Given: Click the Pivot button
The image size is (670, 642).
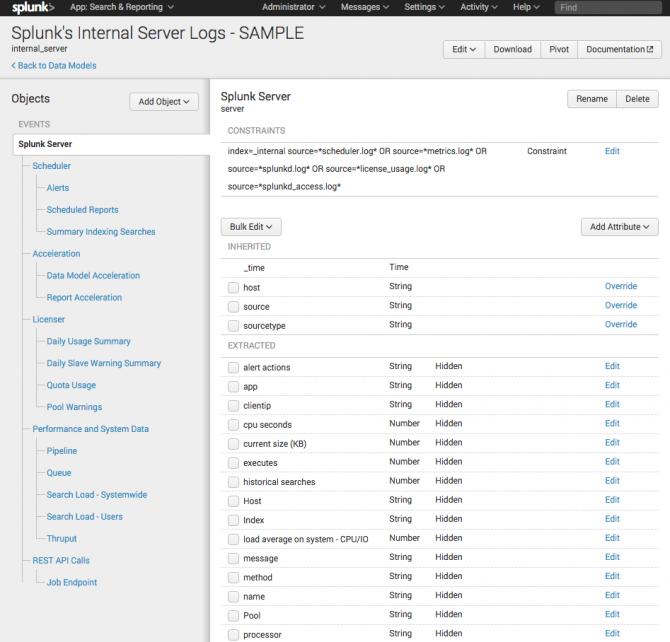Looking at the screenshot, I should [x=559, y=50].
